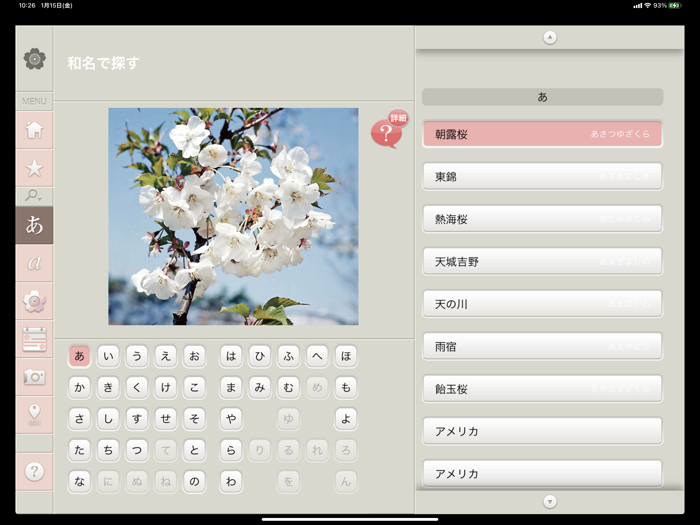Select kana key か
This screenshot has height=525, width=700.
[79, 387]
